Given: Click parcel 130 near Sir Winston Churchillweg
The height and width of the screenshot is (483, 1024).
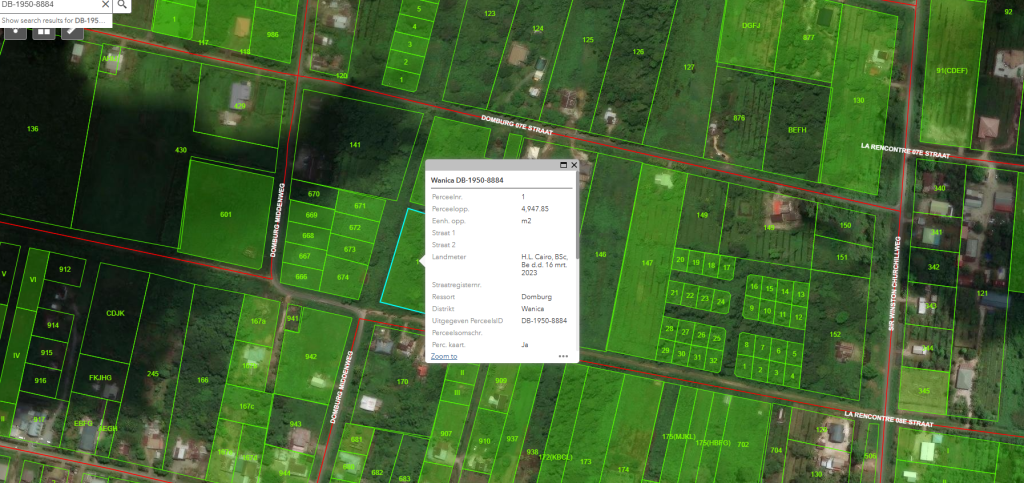Looking at the screenshot, I should (x=858, y=101).
